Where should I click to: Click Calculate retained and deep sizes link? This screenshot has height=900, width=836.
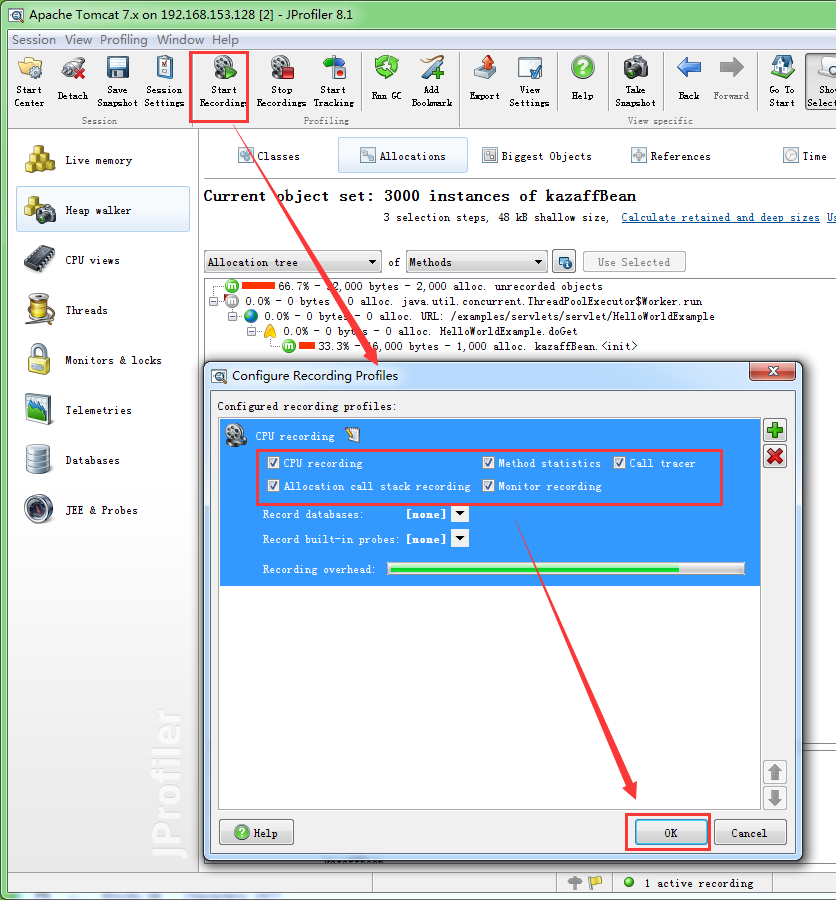coord(720,217)
